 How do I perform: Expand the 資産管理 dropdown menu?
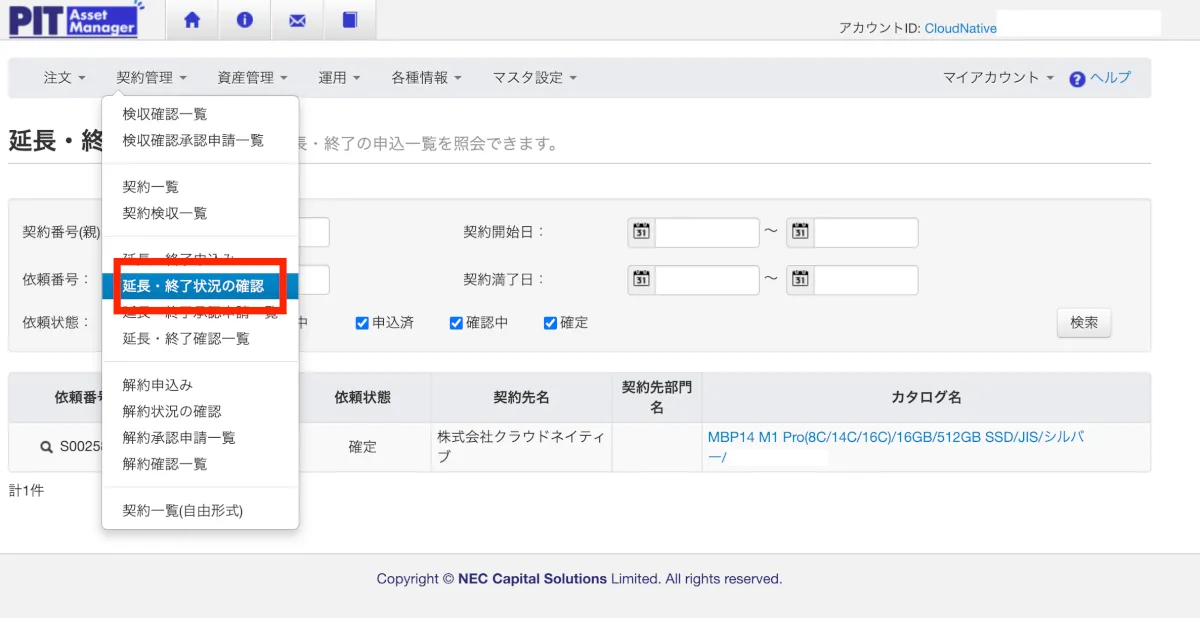coord(252,77)
